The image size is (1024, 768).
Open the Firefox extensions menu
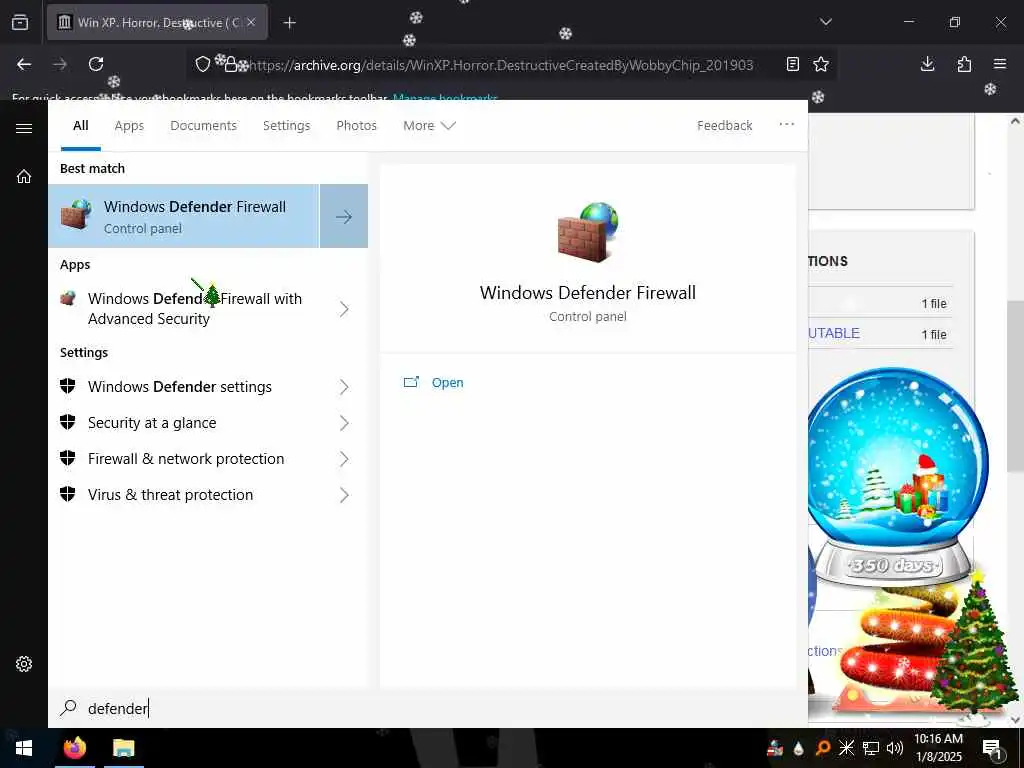coord(964,64)
